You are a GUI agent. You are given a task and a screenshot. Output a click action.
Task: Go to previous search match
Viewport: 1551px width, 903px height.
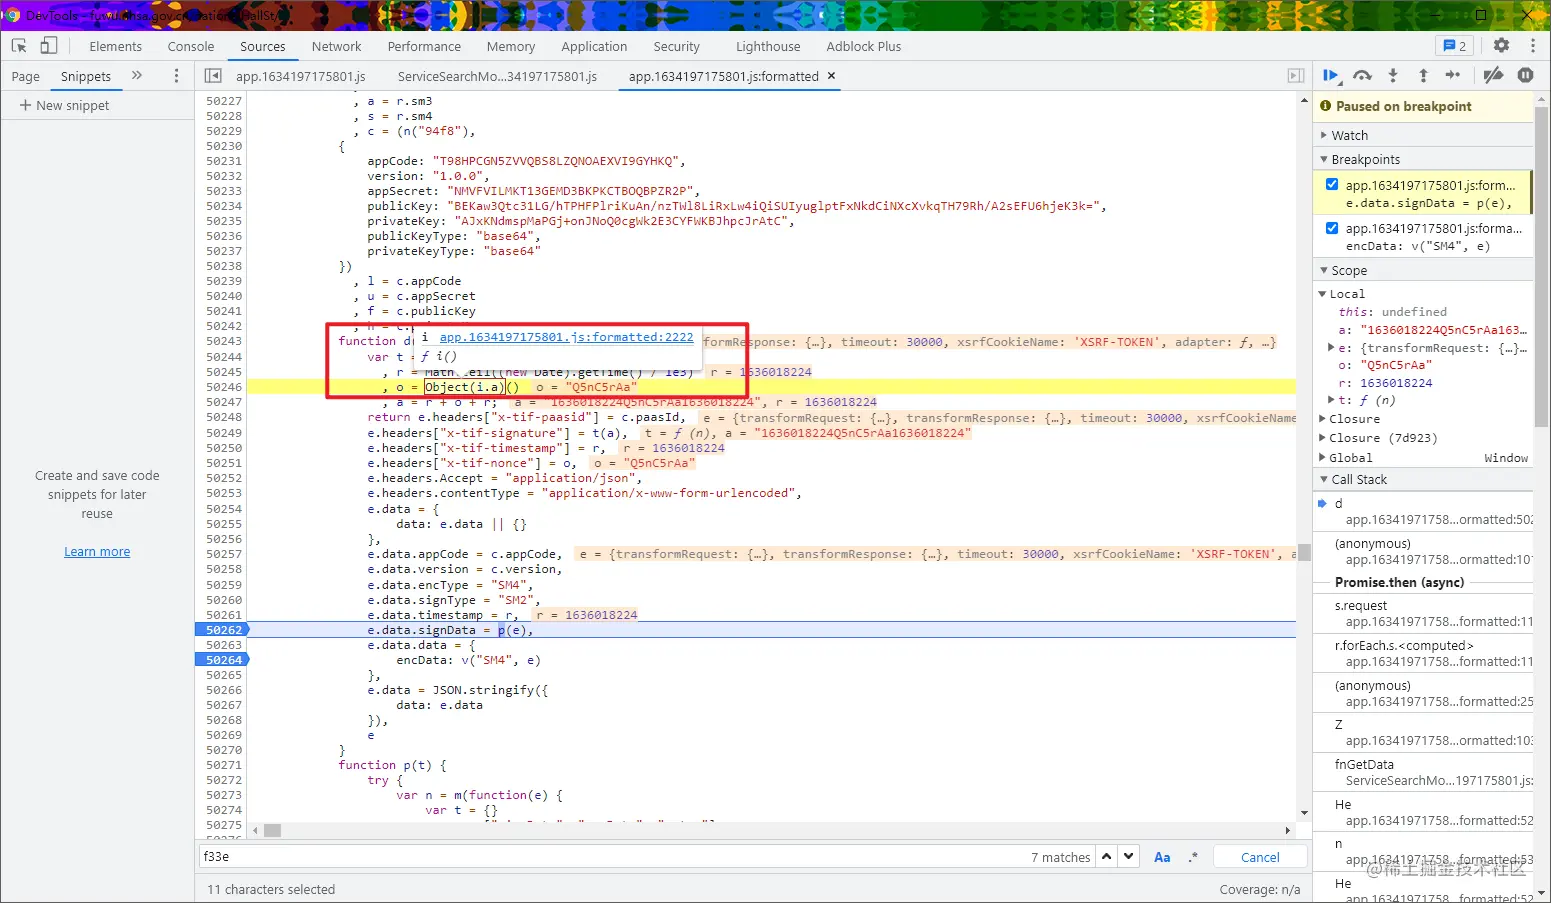click(x=1106, y=857)
